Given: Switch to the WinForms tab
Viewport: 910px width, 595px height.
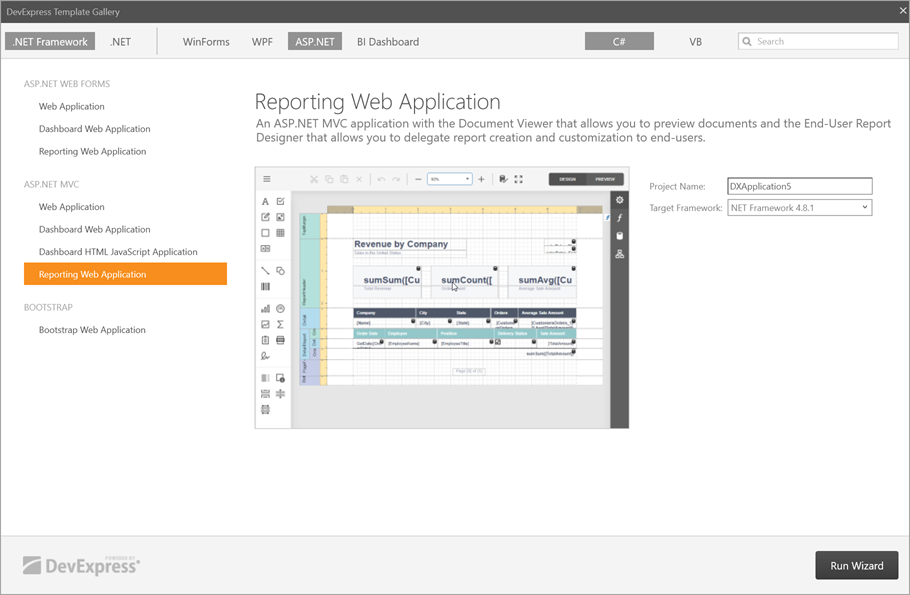Looking at the screenshot, I should [x=206, y=41].
